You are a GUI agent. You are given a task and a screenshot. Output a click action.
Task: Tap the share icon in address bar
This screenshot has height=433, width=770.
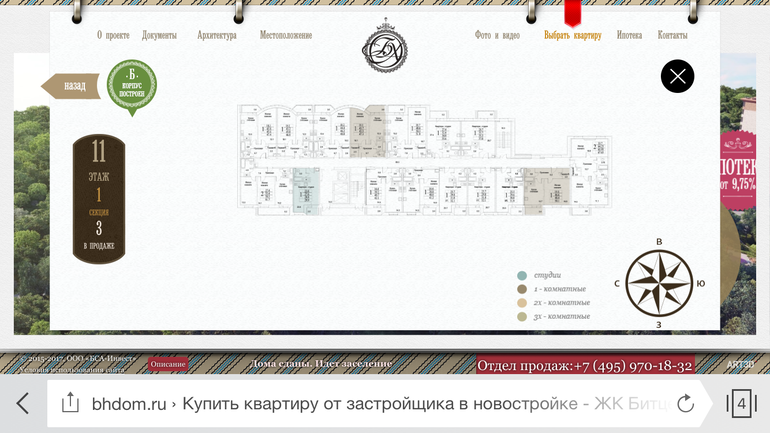click(x=70, y=404)
